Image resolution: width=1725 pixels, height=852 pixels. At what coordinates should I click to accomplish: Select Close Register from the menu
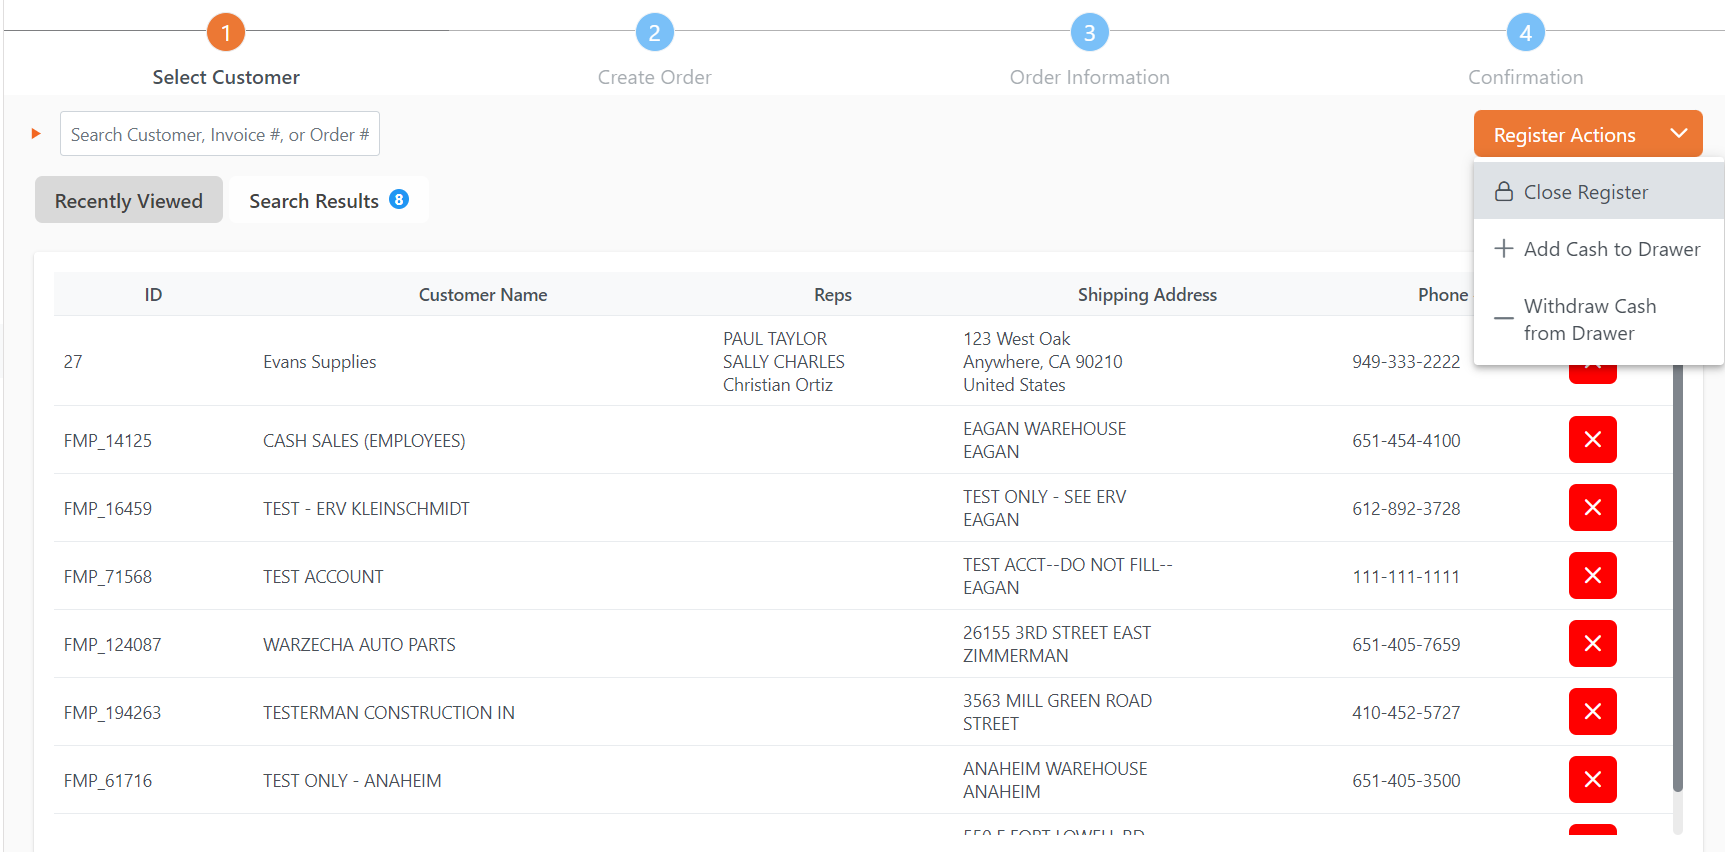click(x=1585, y=192)
